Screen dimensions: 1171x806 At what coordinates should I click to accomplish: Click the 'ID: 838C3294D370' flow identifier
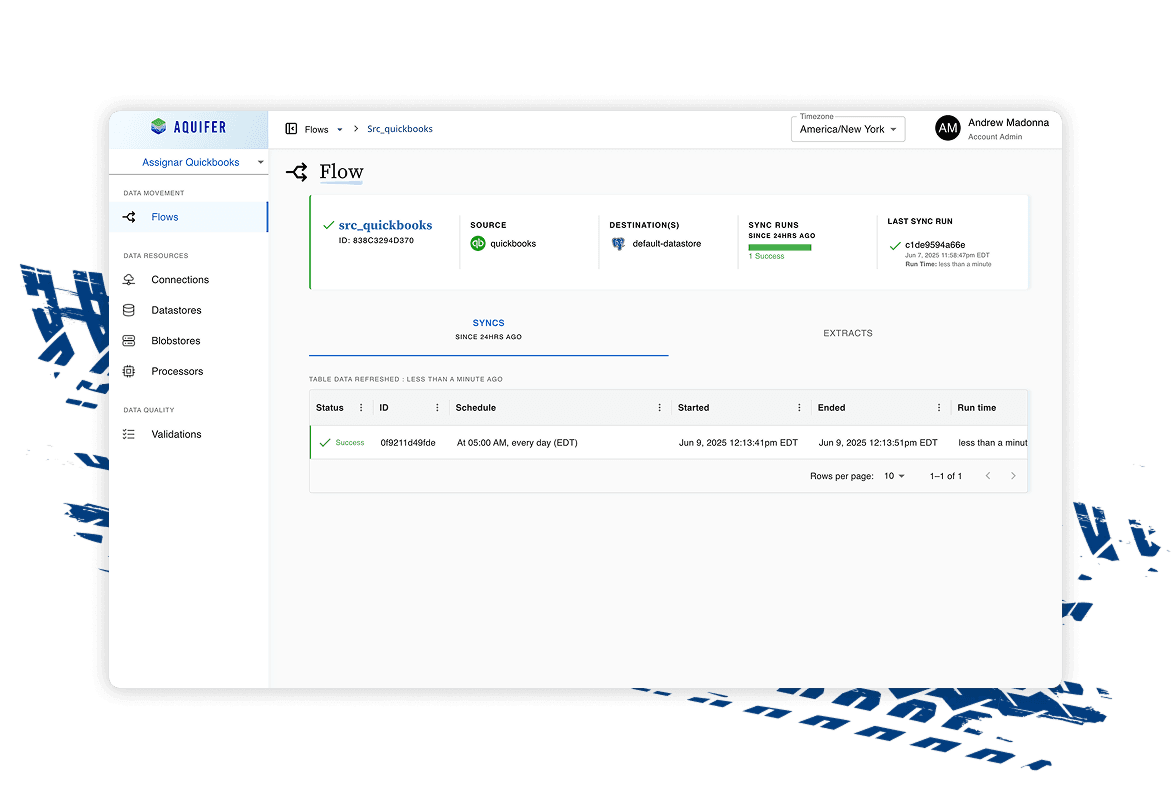click(x=376, y=241)
